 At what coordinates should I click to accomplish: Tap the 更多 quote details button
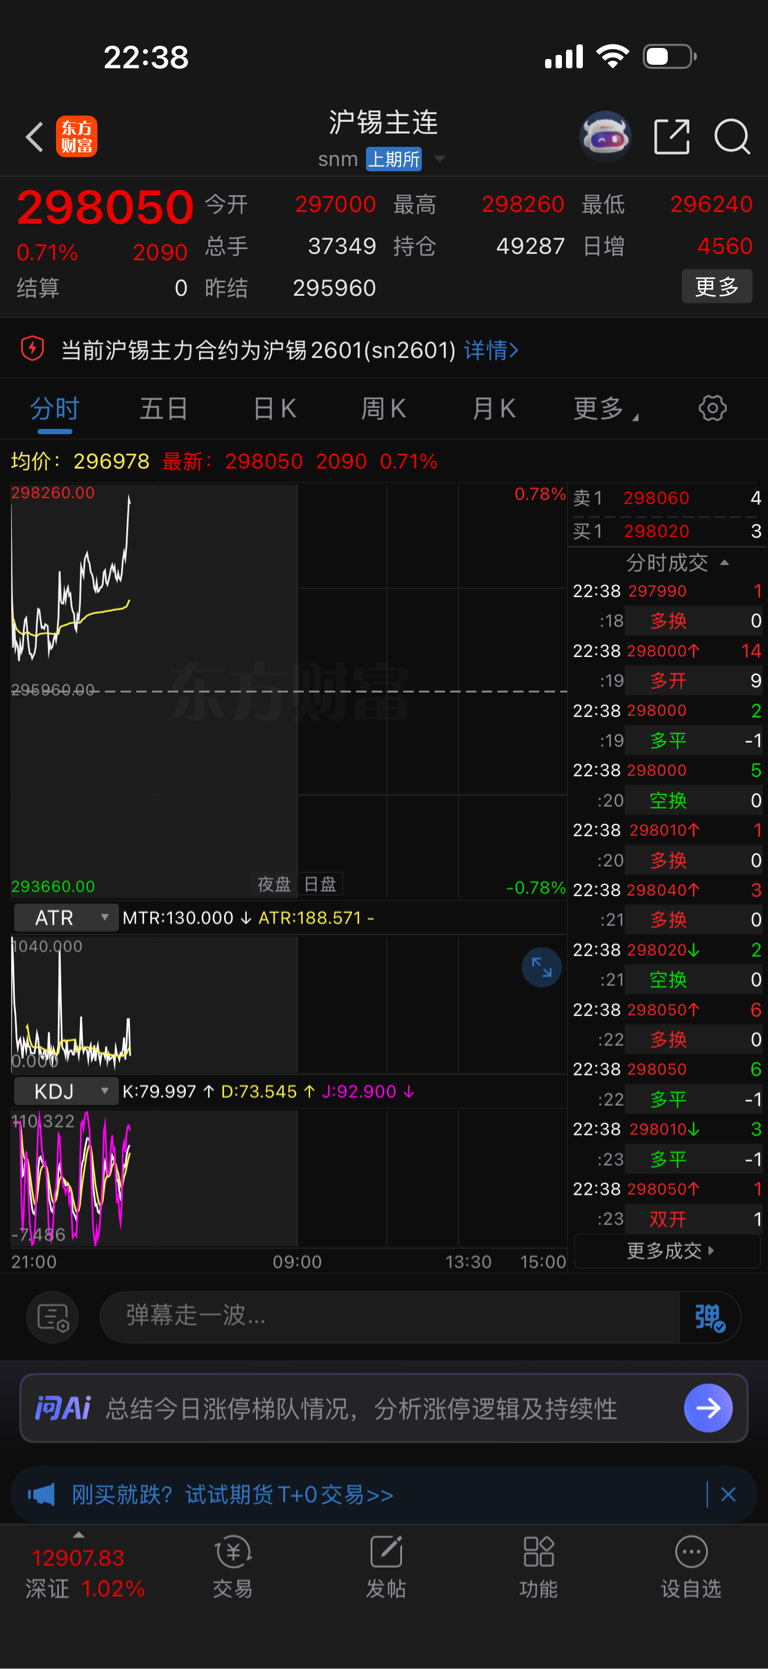click(717, 287)
